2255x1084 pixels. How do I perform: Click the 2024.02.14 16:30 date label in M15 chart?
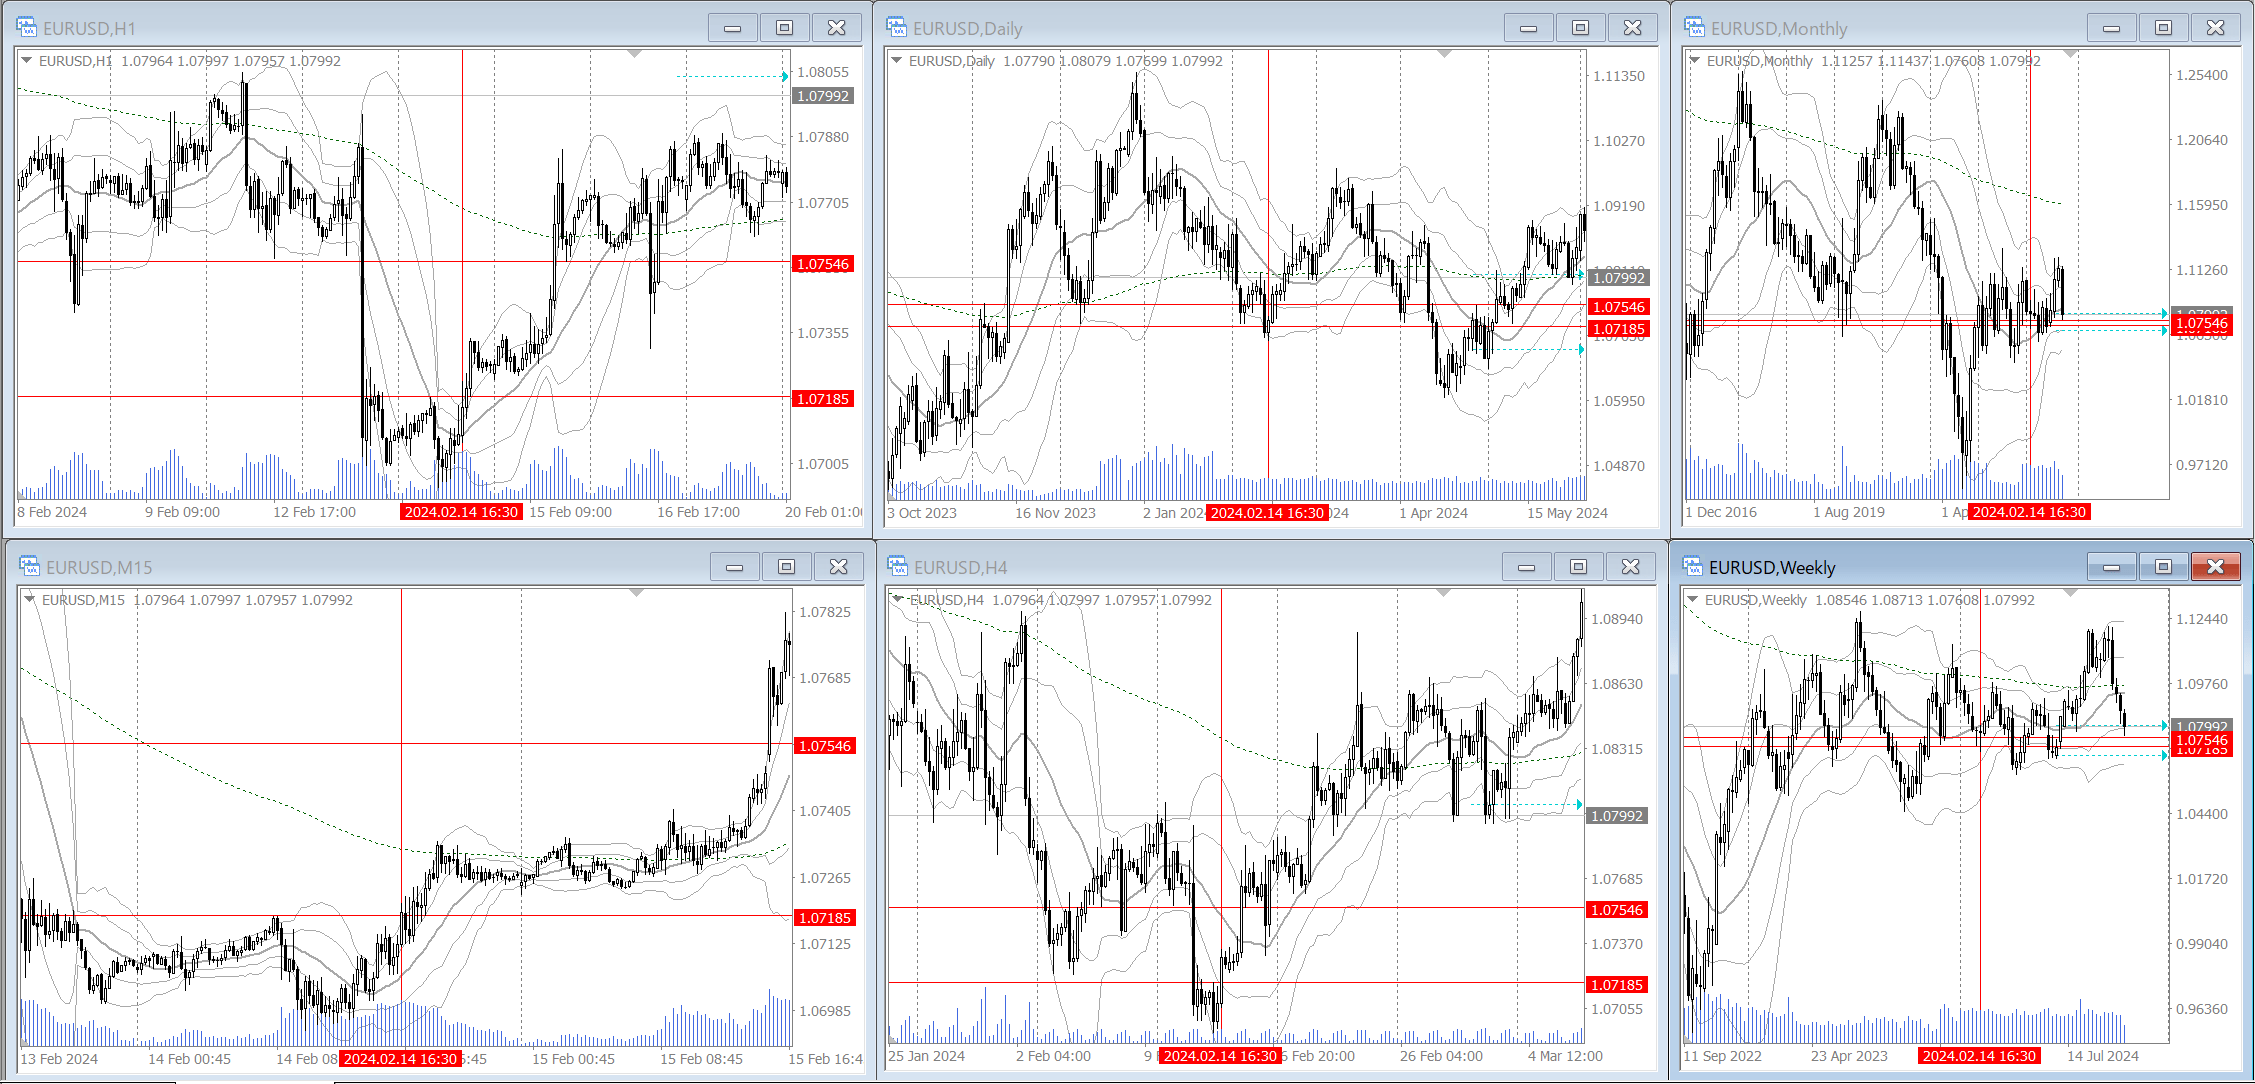point(401,1059)
